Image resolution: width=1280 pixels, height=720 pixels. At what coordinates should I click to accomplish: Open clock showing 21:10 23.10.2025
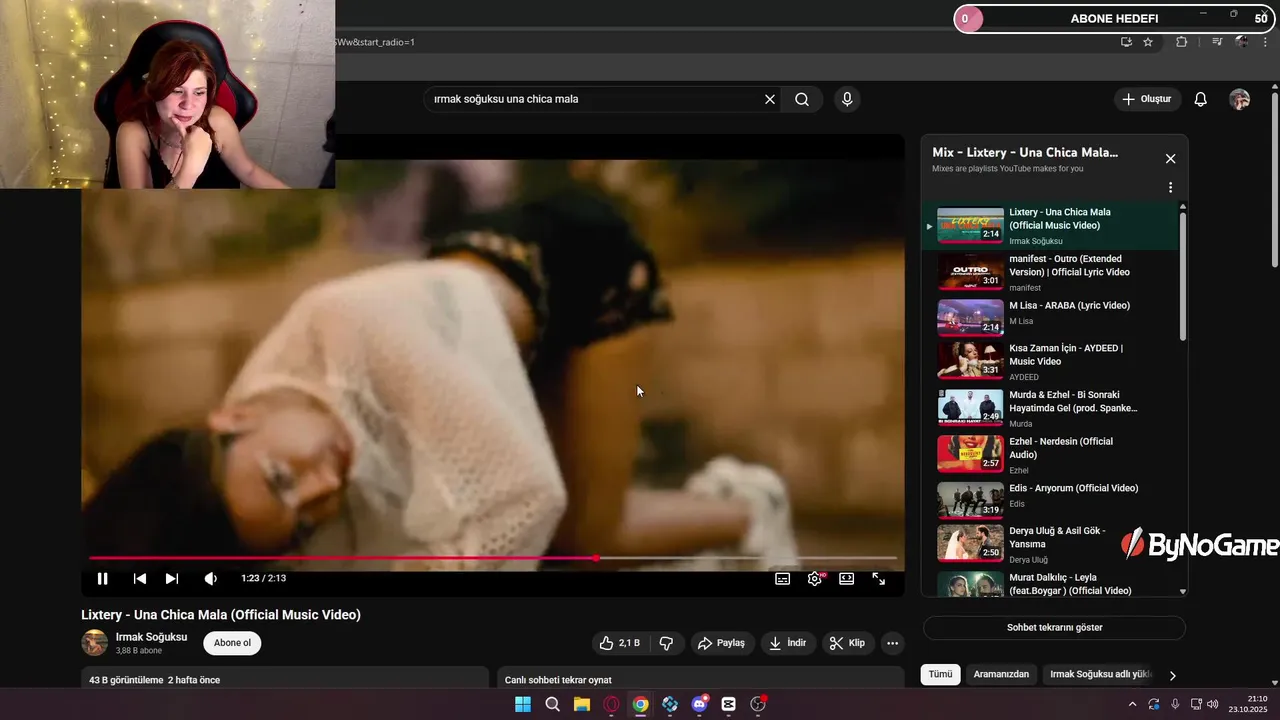[1249, 704]
